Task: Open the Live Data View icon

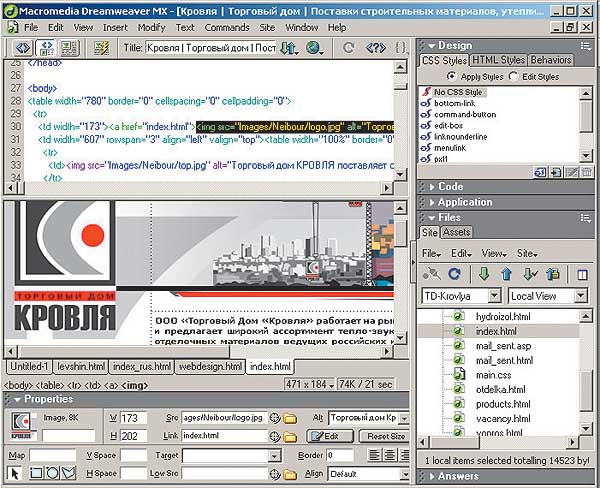Action: [102, 48]
